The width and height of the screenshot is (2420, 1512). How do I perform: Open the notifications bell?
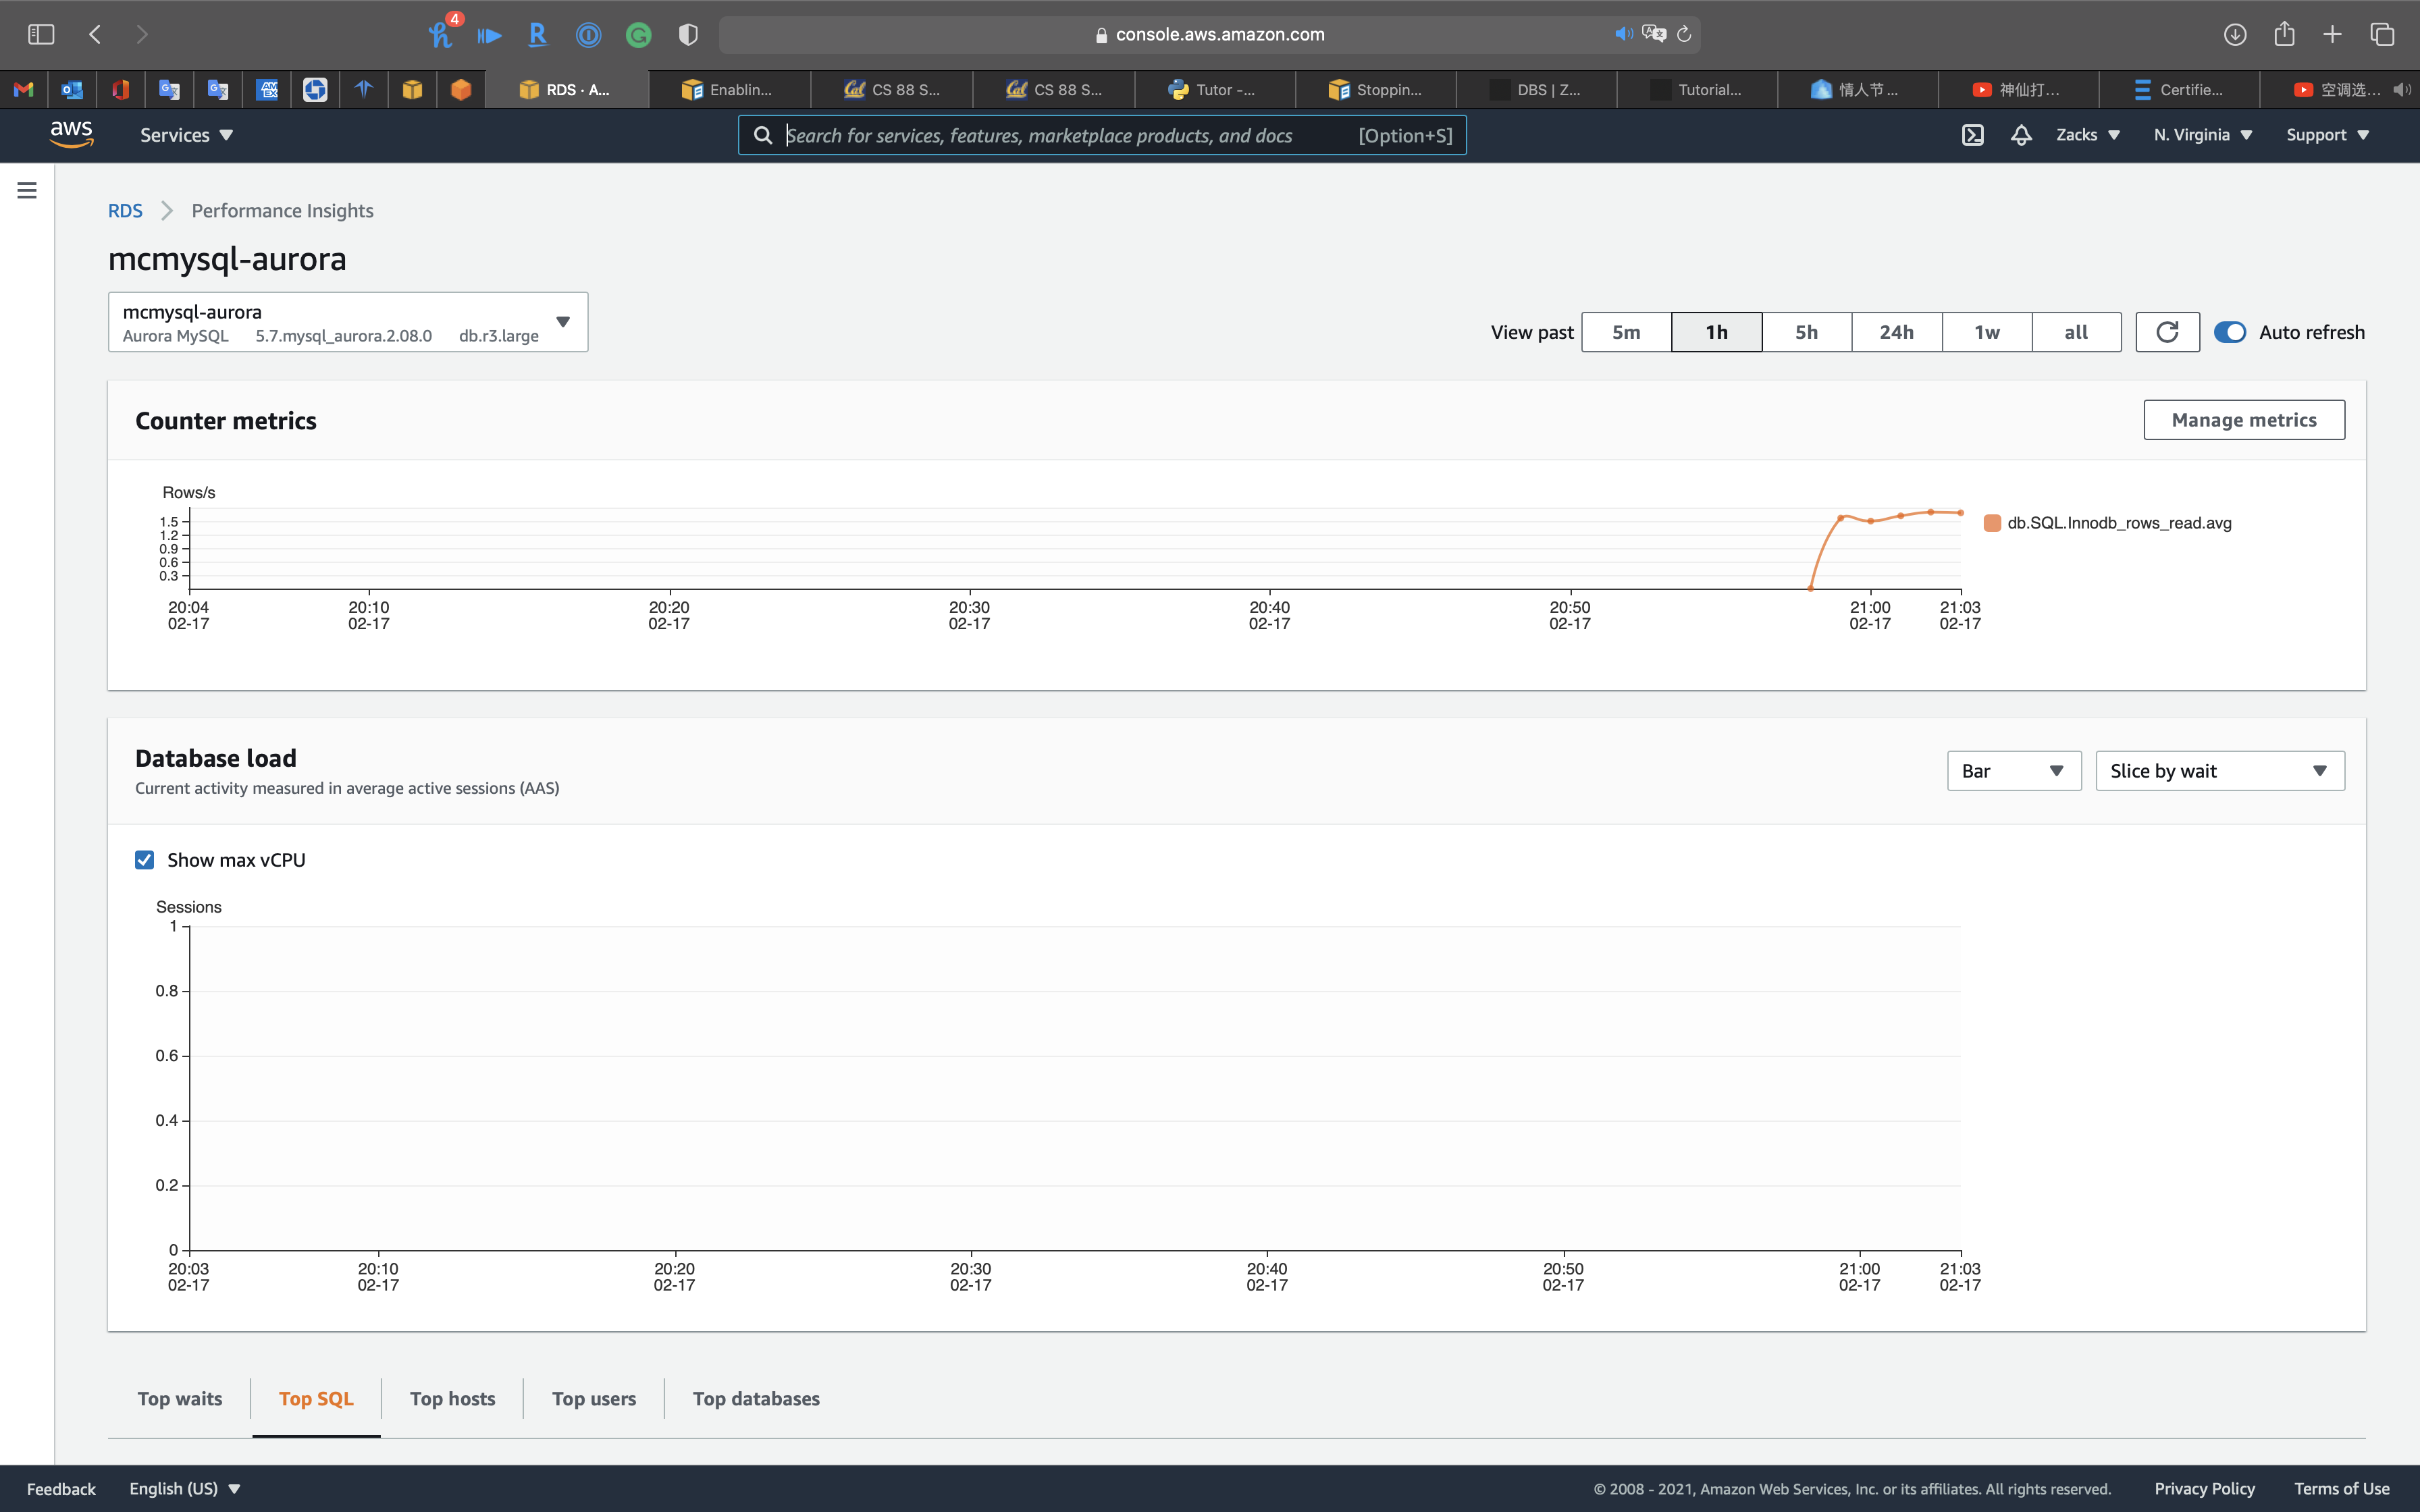click(2021, 135)
